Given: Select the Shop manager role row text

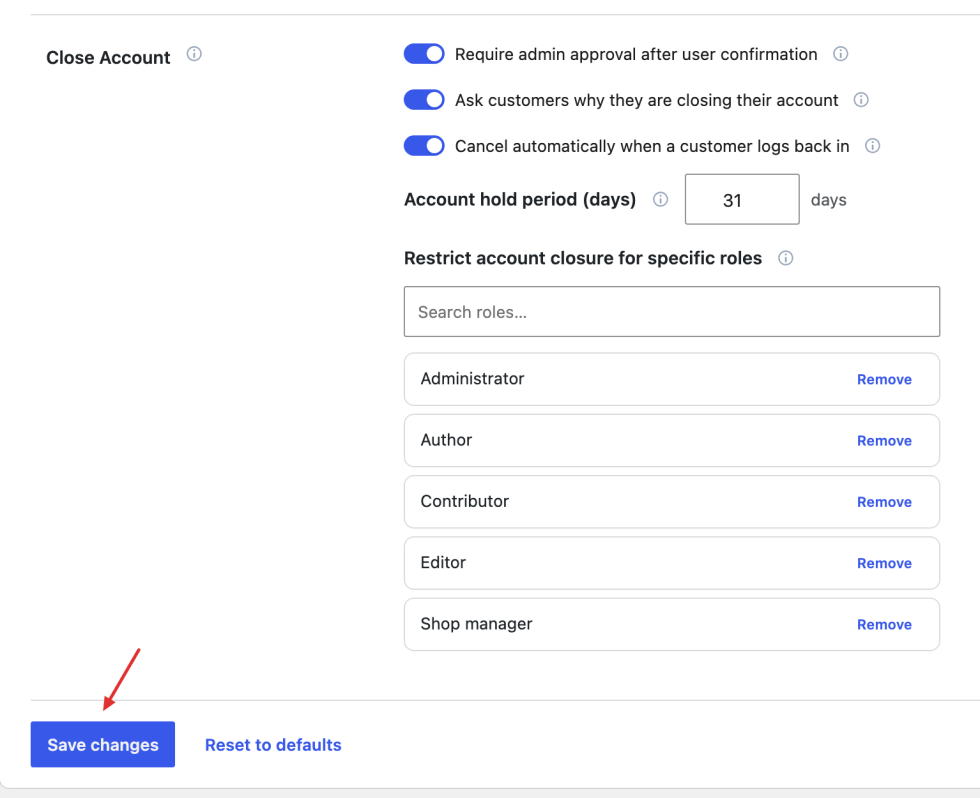Looking at the screenshot, I should point(476,624).
